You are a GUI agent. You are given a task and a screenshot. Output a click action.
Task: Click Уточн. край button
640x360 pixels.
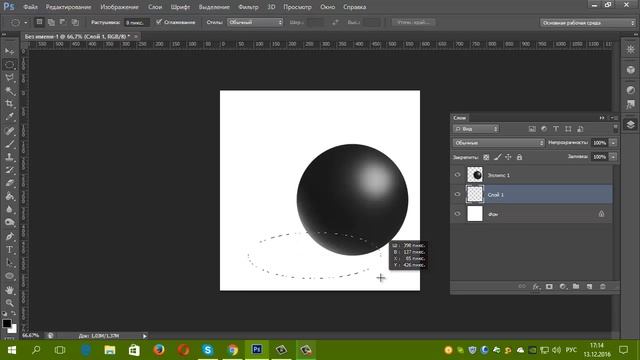(413, 22)
